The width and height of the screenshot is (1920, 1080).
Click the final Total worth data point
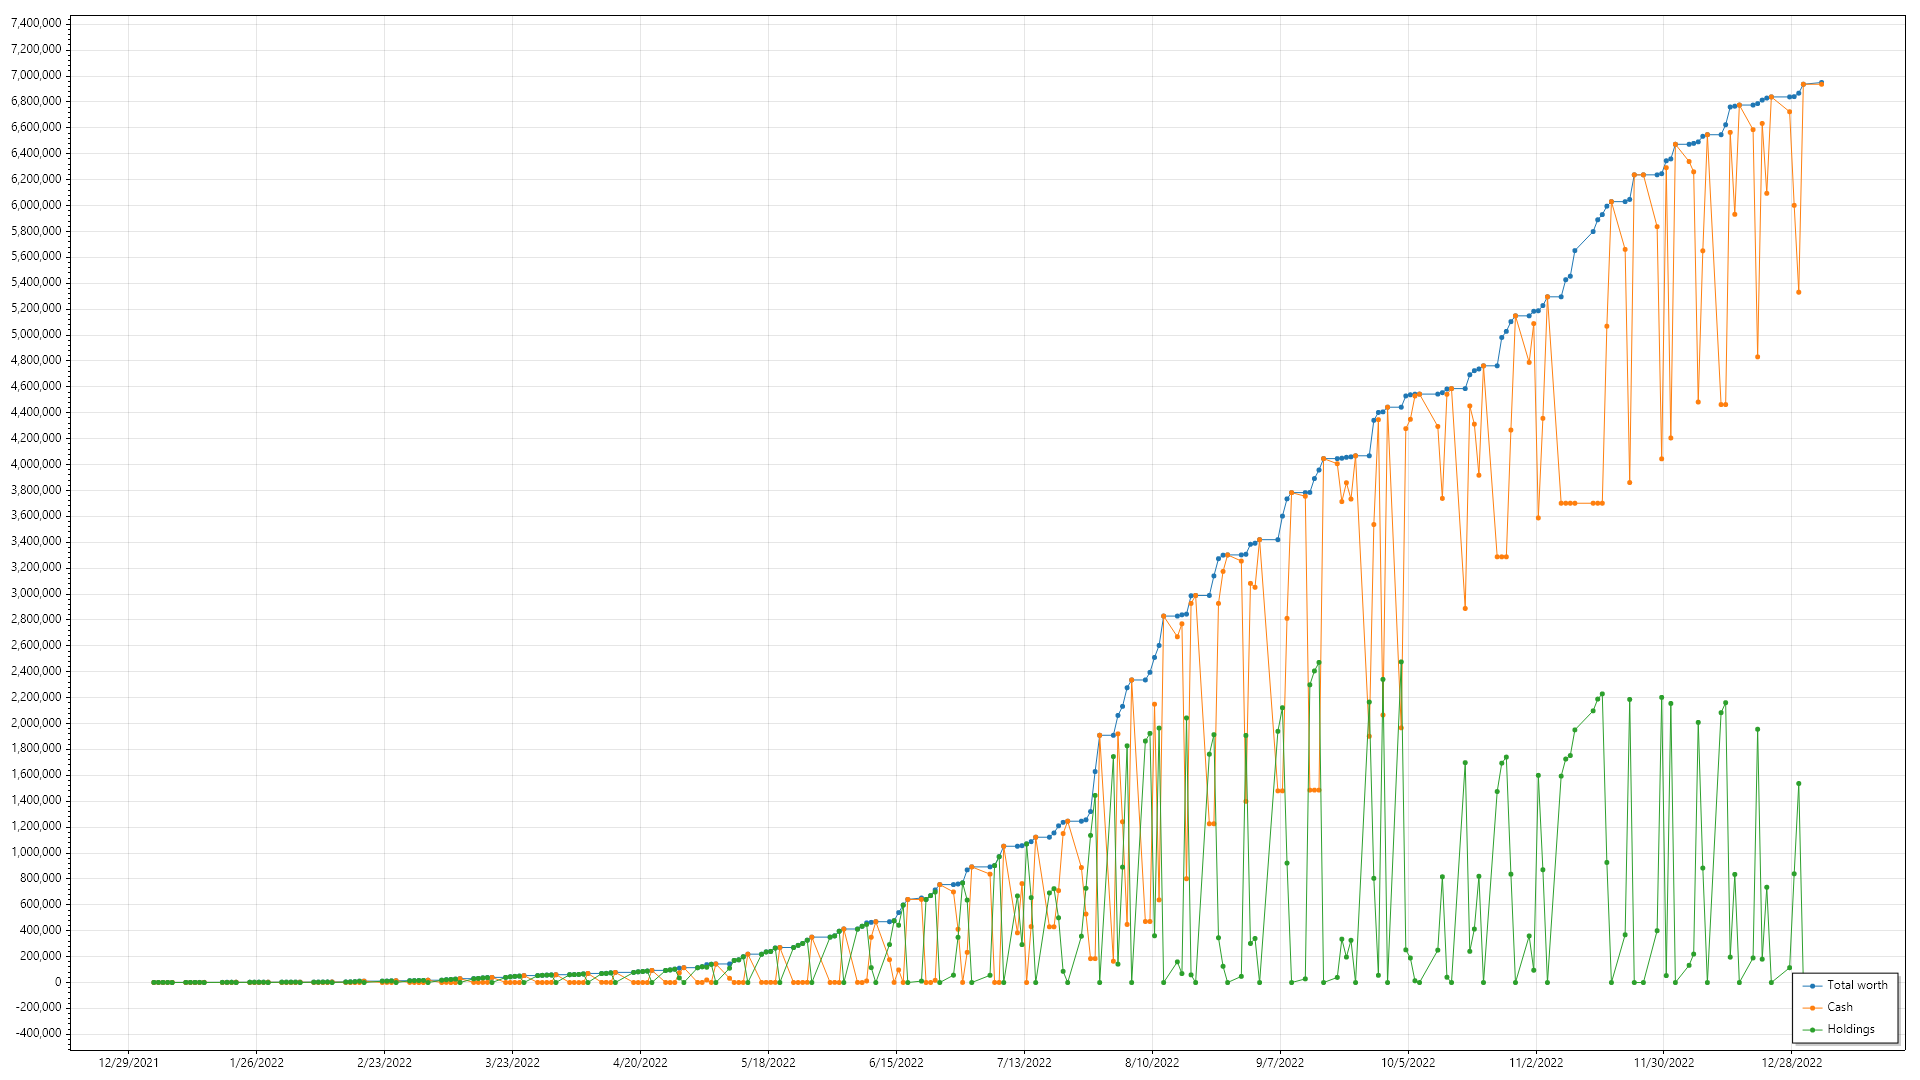click(x=1821, y=83)
